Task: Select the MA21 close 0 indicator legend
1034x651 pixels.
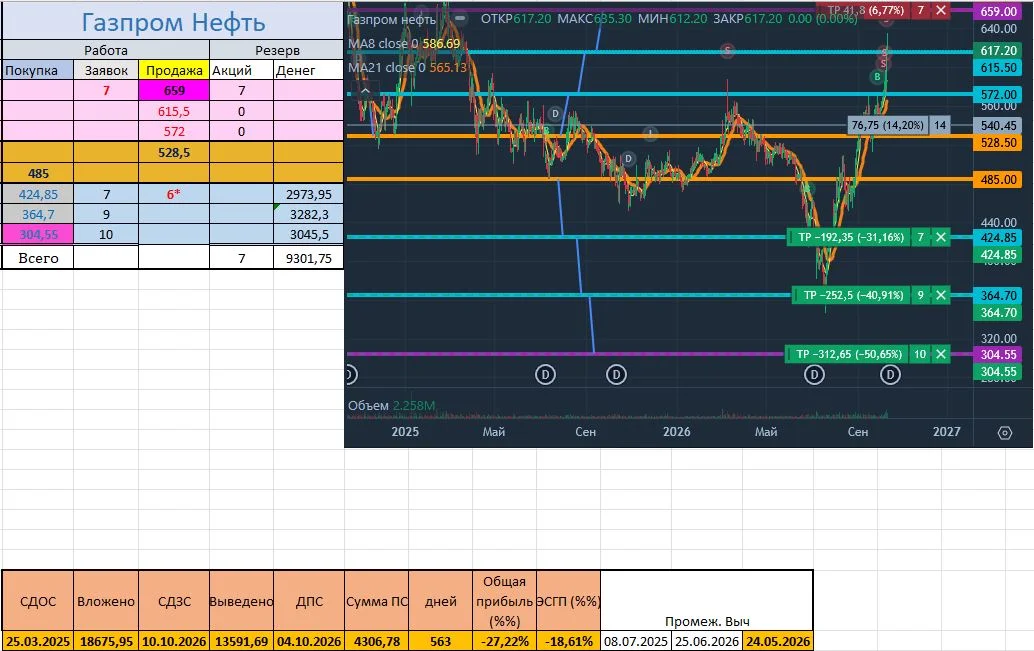Action: (x=407, y=67)
